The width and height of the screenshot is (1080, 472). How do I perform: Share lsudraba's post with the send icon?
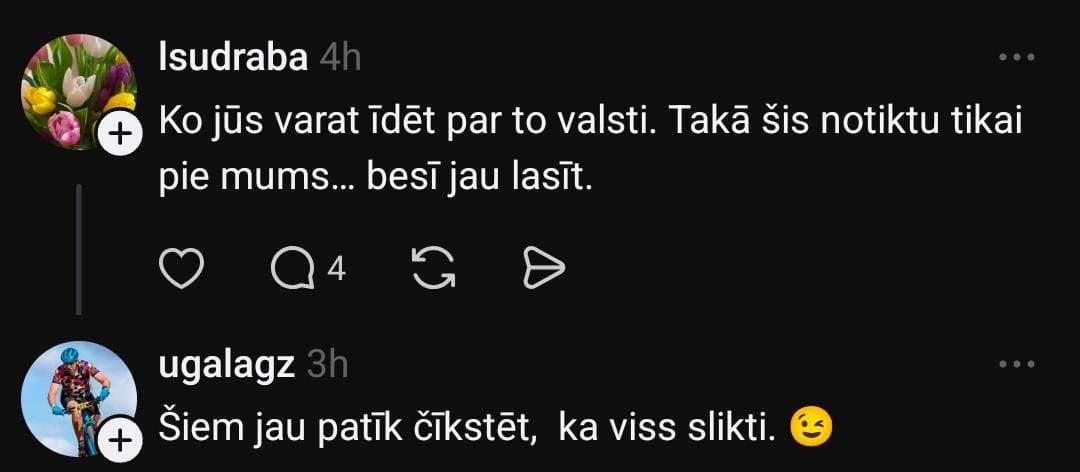(x=545, y=267)
